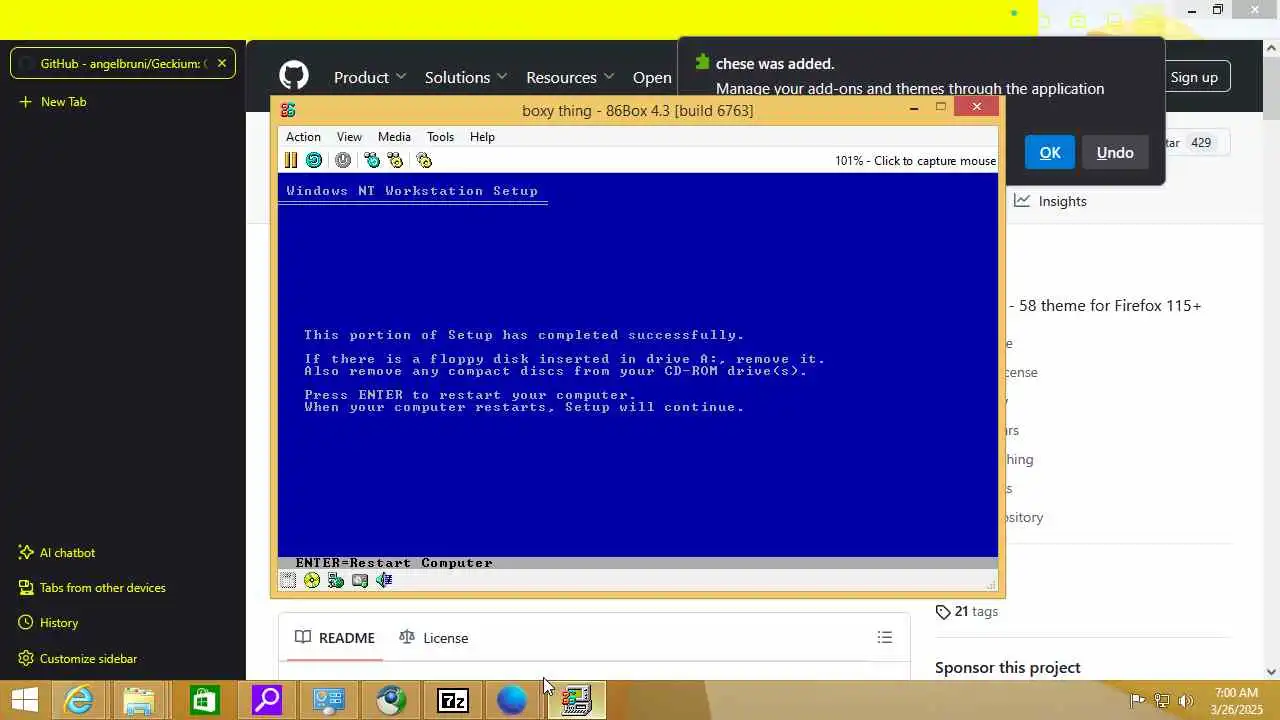Click the Windows NT setup screen display
The width and height of the screenshot is (1280, 720).
tap(638, 372)
